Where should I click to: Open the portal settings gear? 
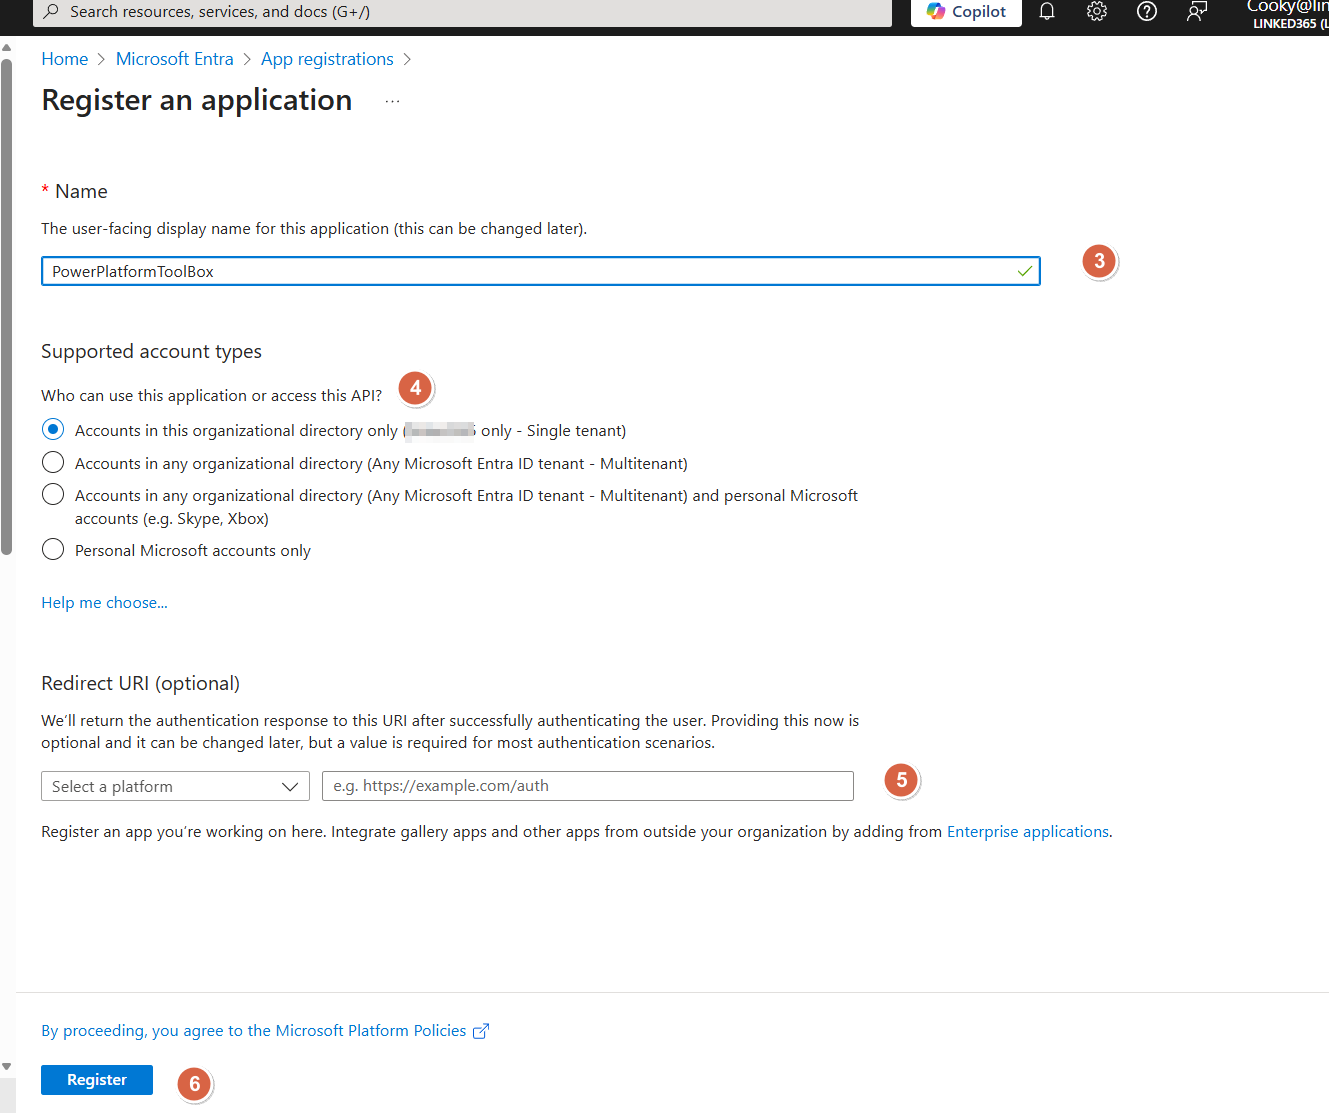pyautogui.click(x=1096, y=11)
